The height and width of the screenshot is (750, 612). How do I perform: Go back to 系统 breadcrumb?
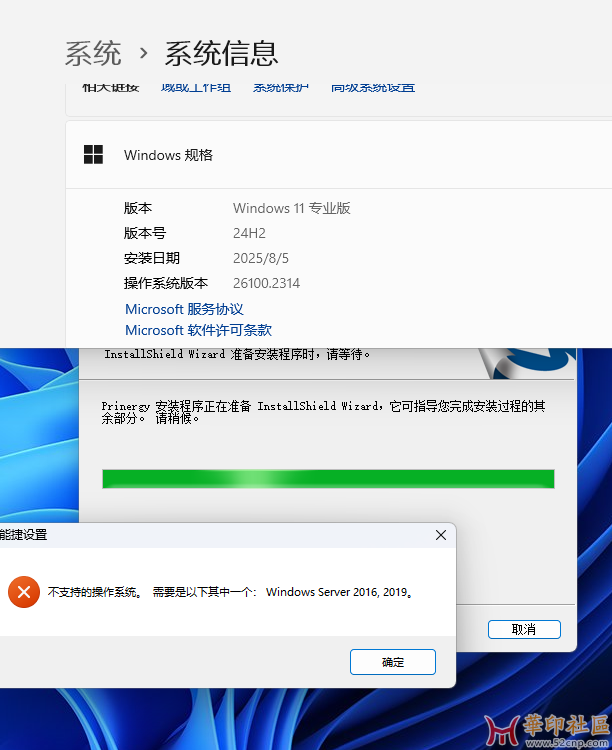pos(93,53)
